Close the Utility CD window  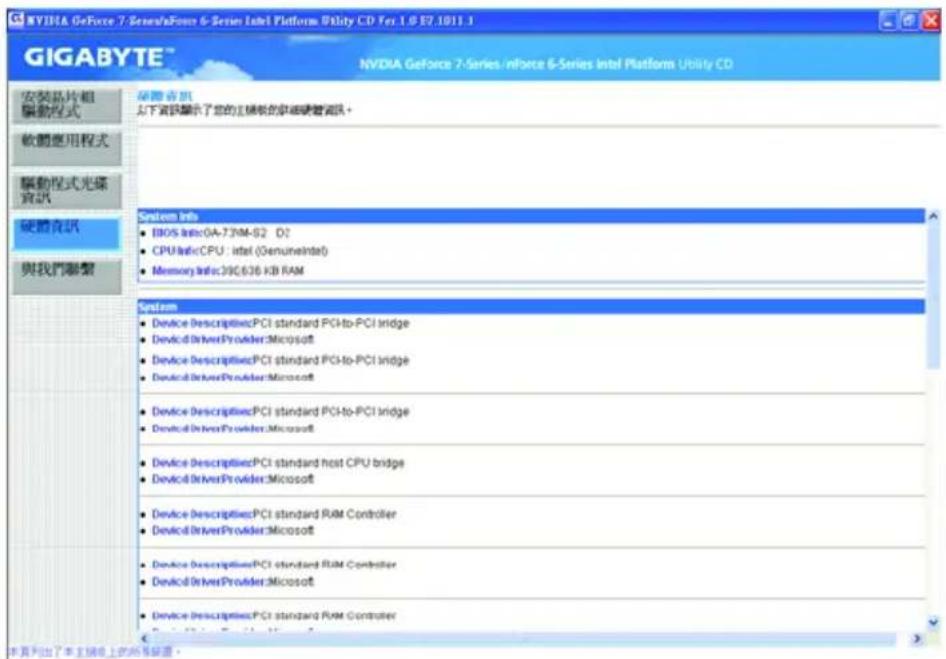point(930,21)
